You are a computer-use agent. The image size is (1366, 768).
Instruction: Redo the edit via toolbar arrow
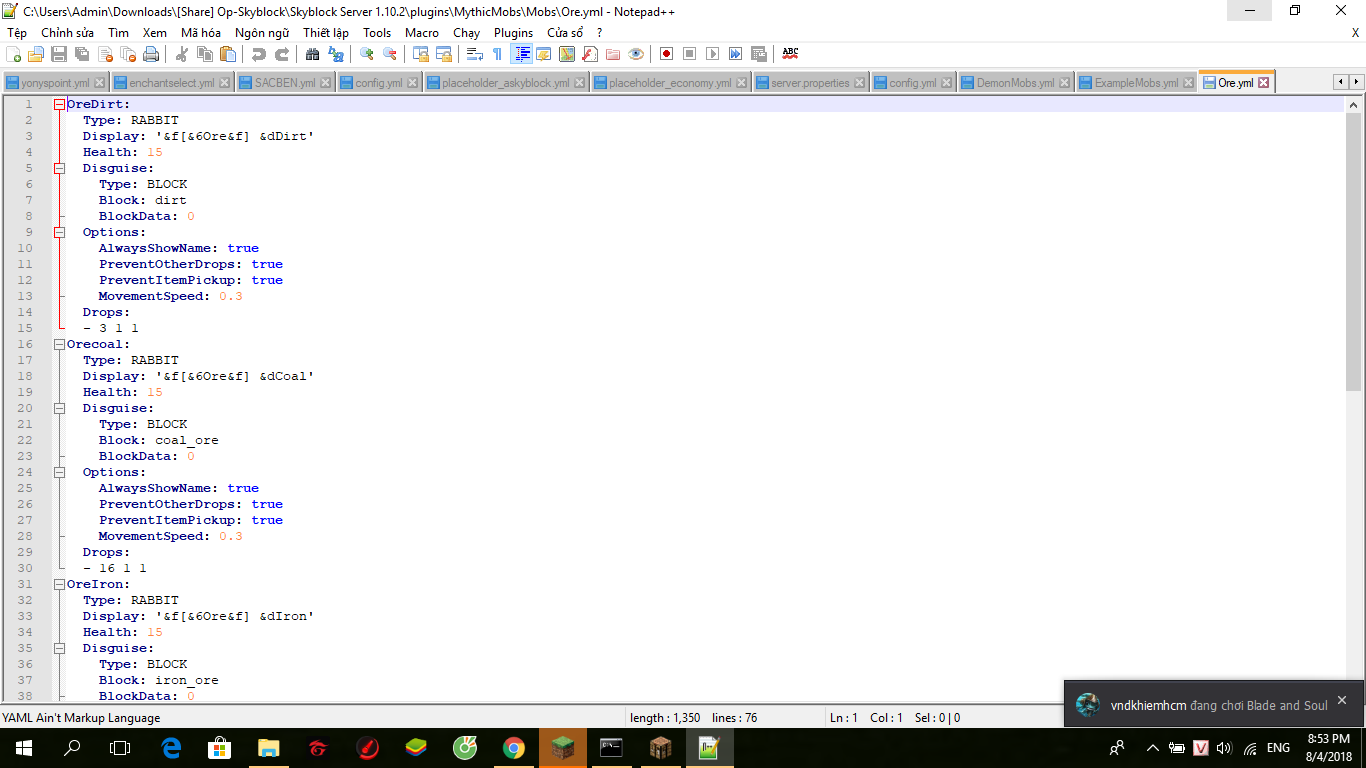[282, 54]
